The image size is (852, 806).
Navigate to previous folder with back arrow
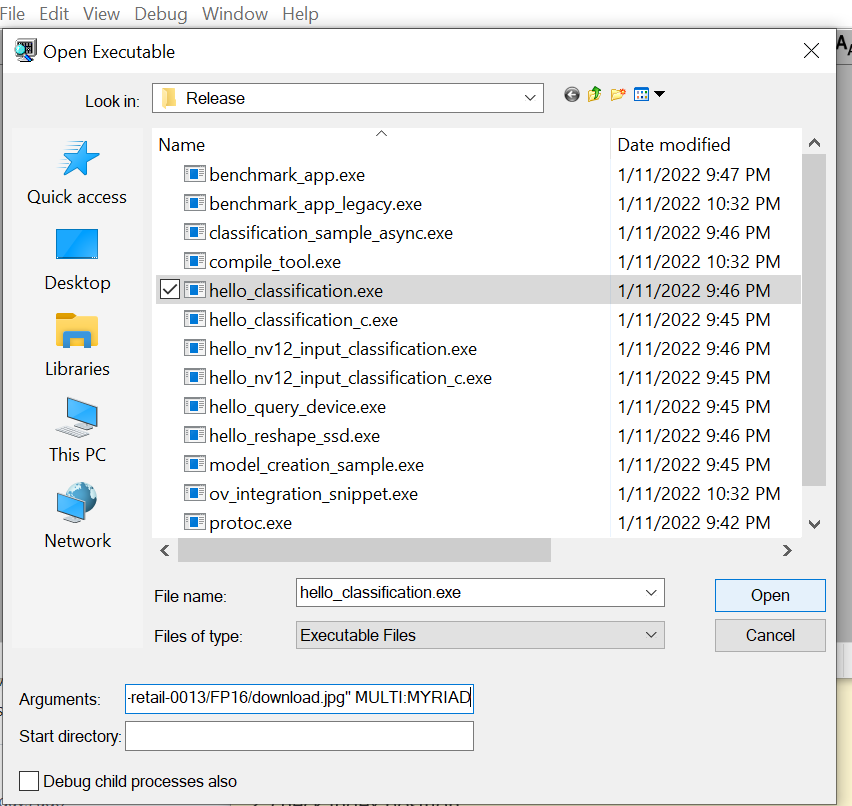click(x=571, y=94)
